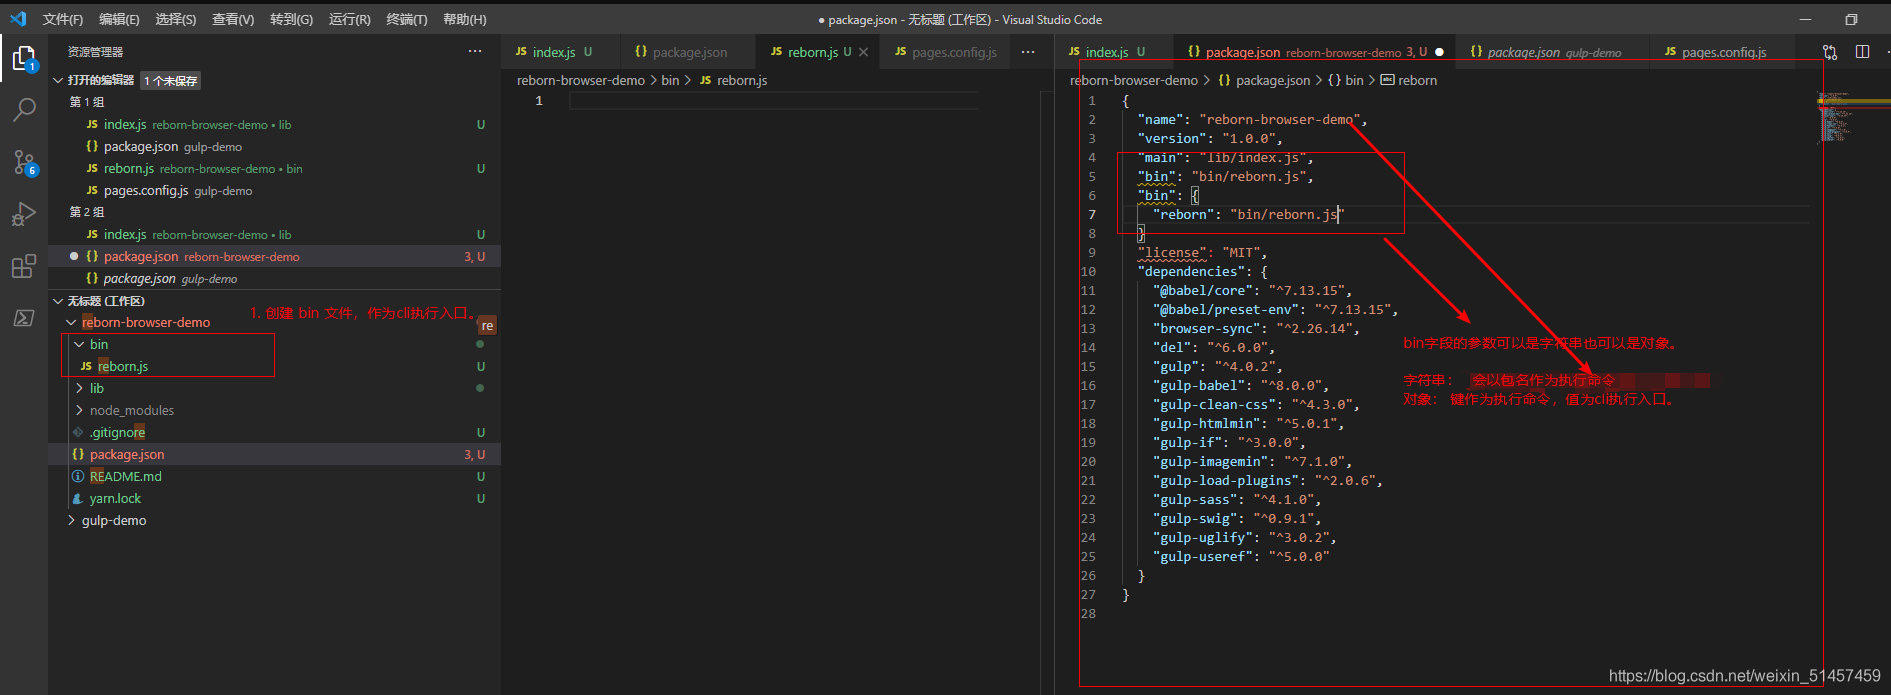Image resolution: width=1891 pixels, height=695 pixels.
Task: Select package.json reborn-browser-demo in 第 2 组
Action: point(275,256)
